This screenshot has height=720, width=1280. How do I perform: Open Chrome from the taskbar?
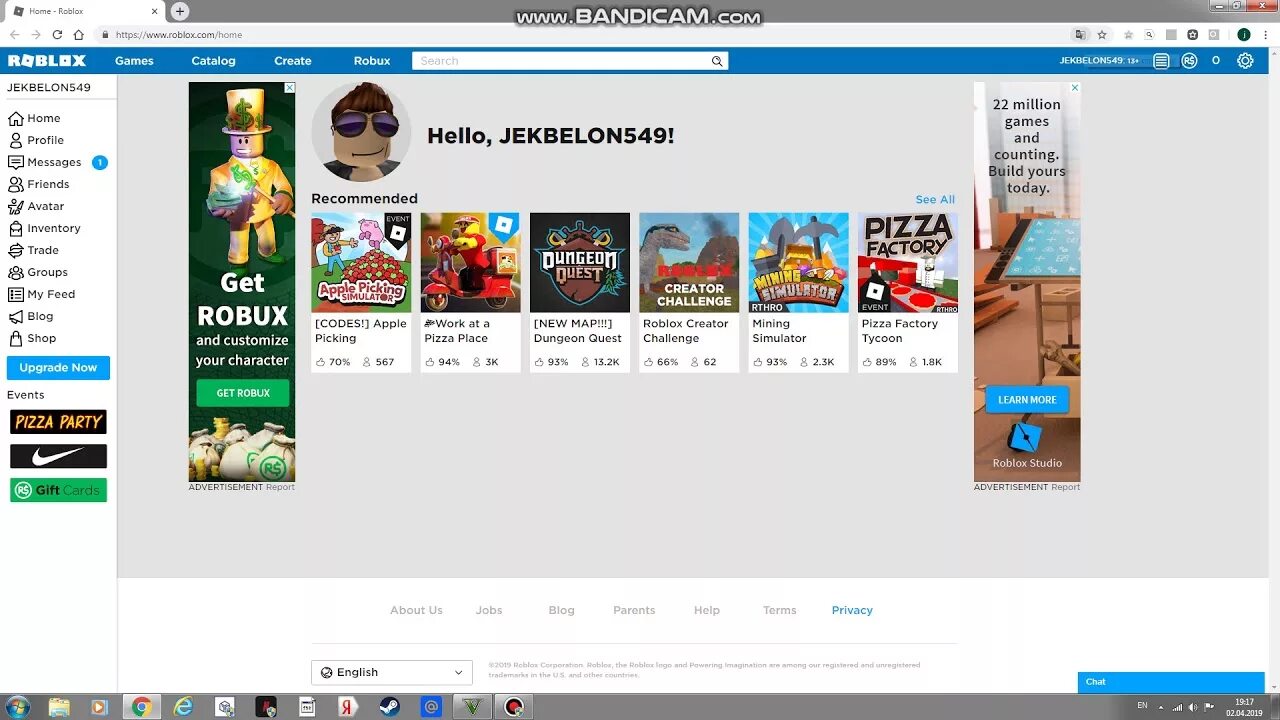click(141, 707)
